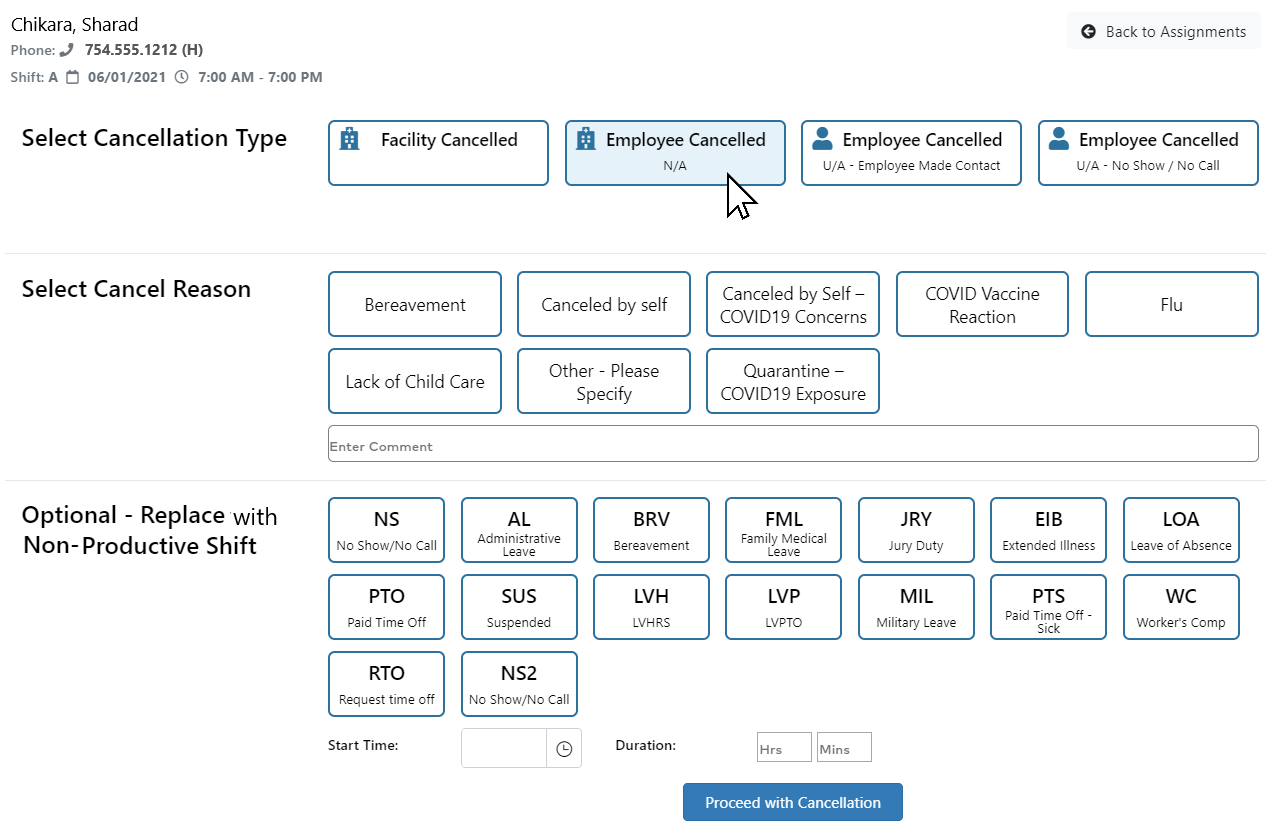Click the back arrow icon on Back to Assignments
Screen dimensions: 1277x837
1088,31
